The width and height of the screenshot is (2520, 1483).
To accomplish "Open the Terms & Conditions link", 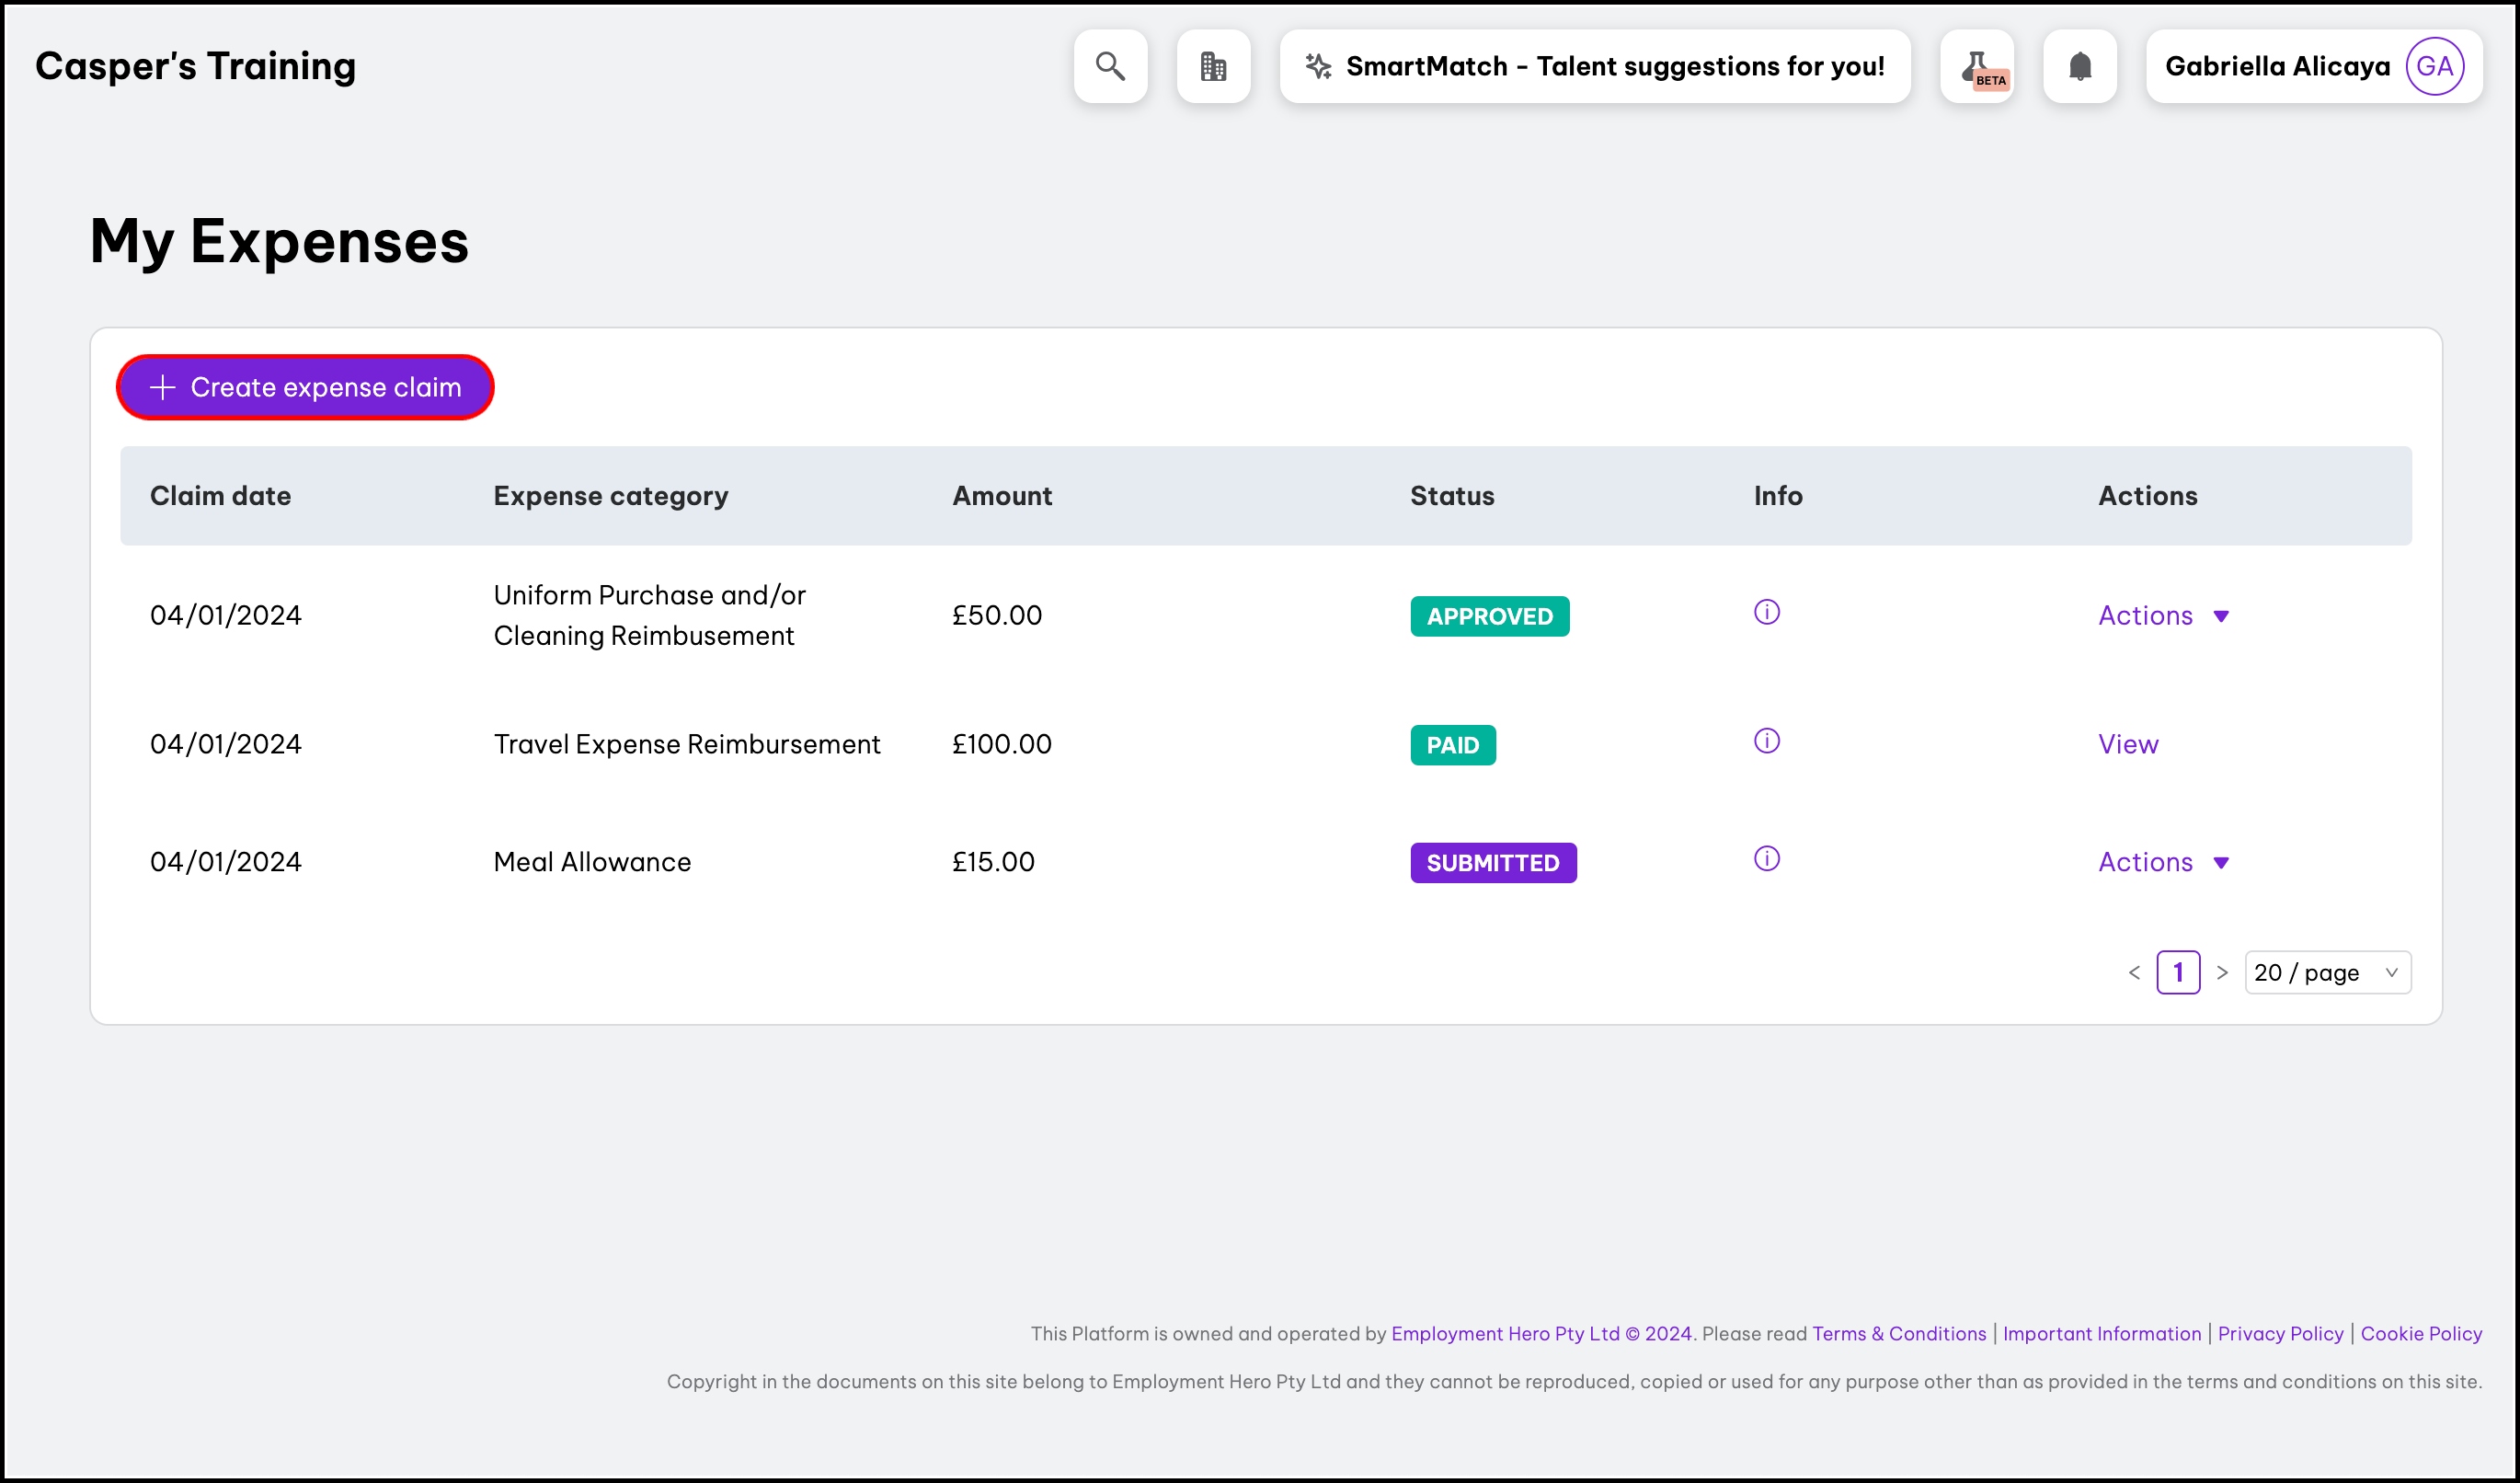I will [x=1899, y=1334].
